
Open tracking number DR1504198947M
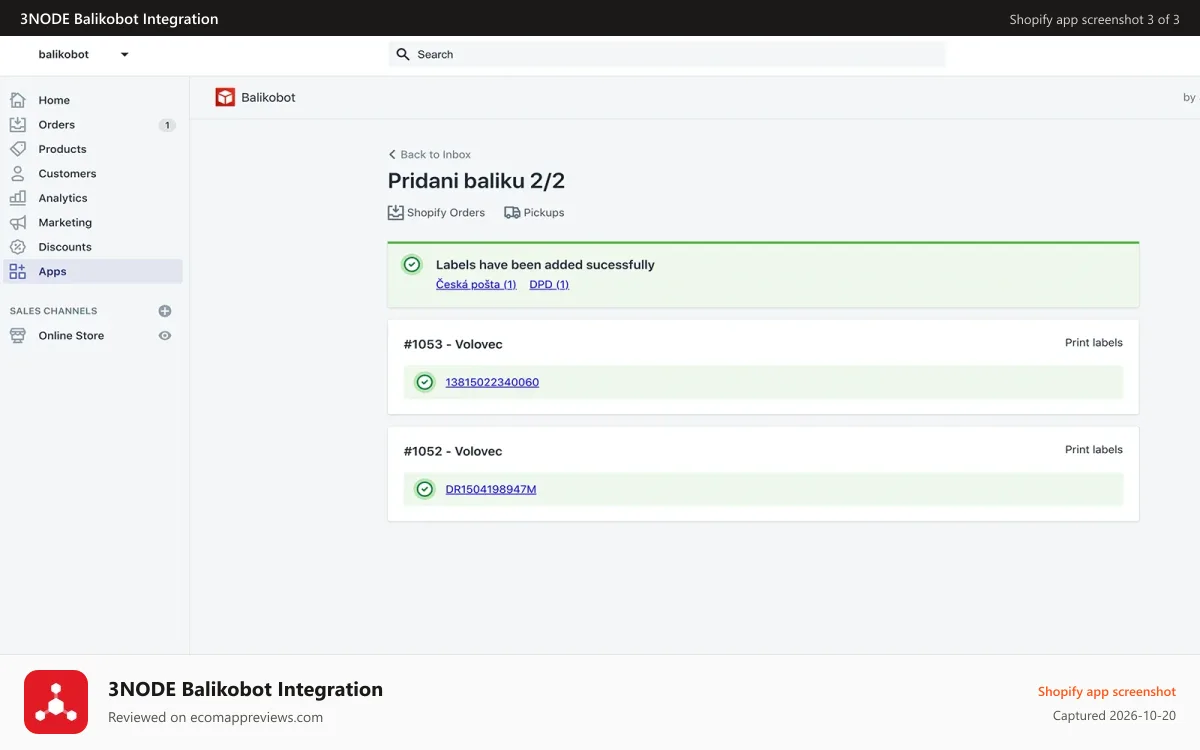[491, 489]
